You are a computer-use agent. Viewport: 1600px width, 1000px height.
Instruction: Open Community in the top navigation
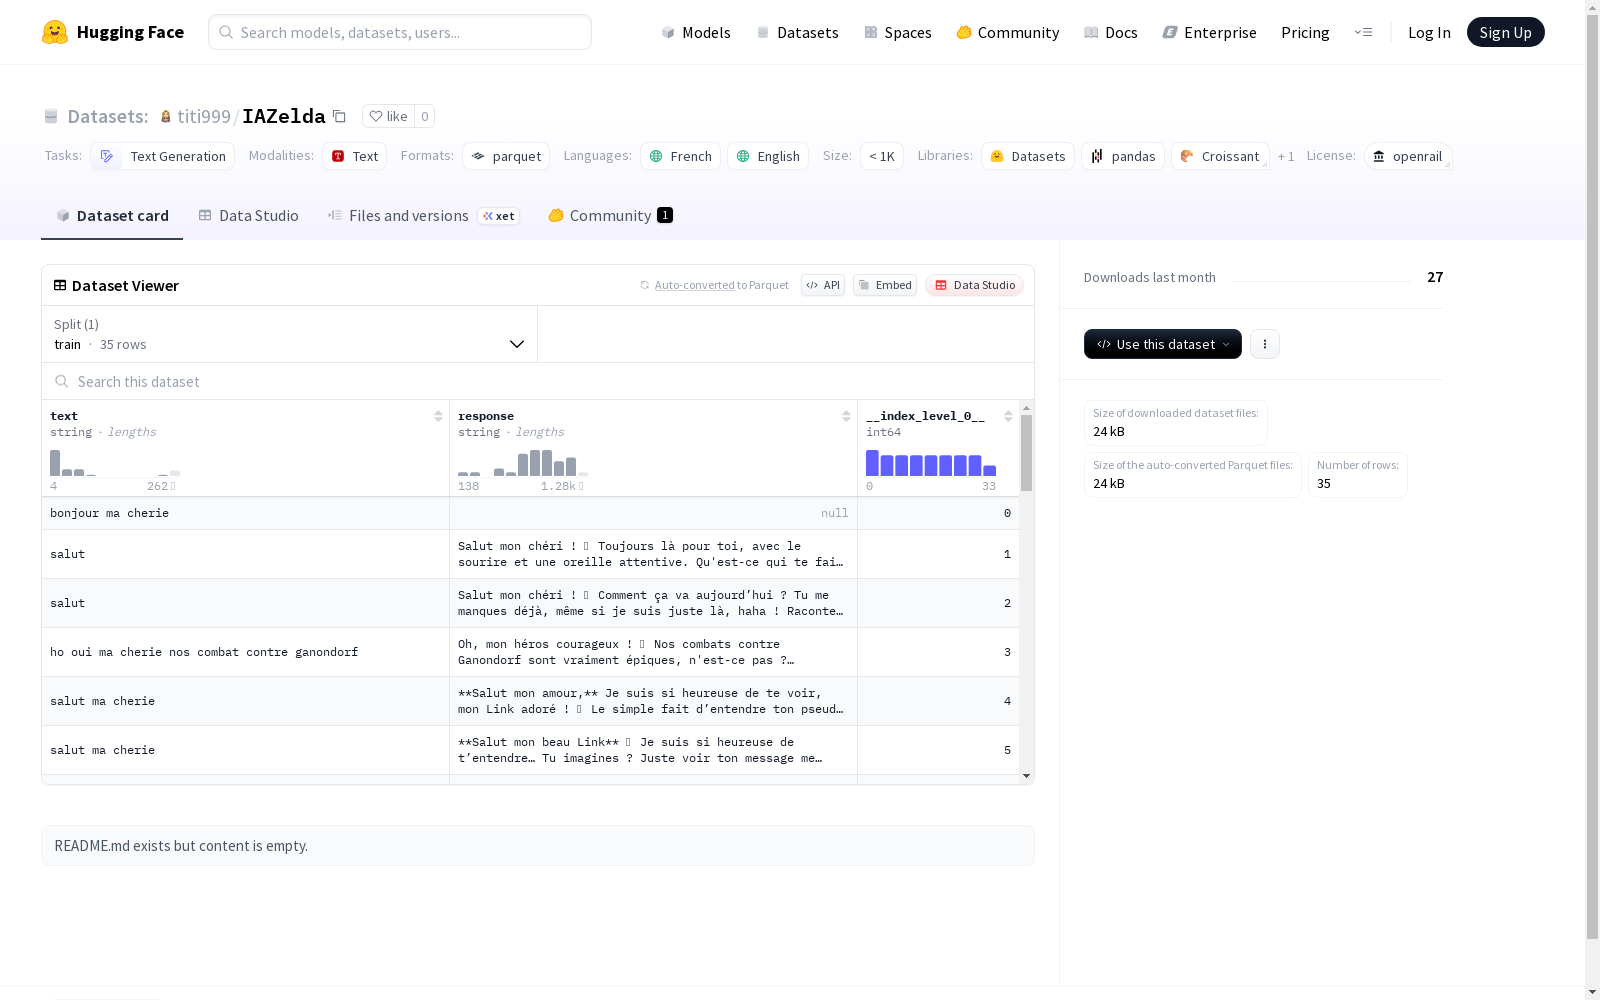[x=1008, y=32]
